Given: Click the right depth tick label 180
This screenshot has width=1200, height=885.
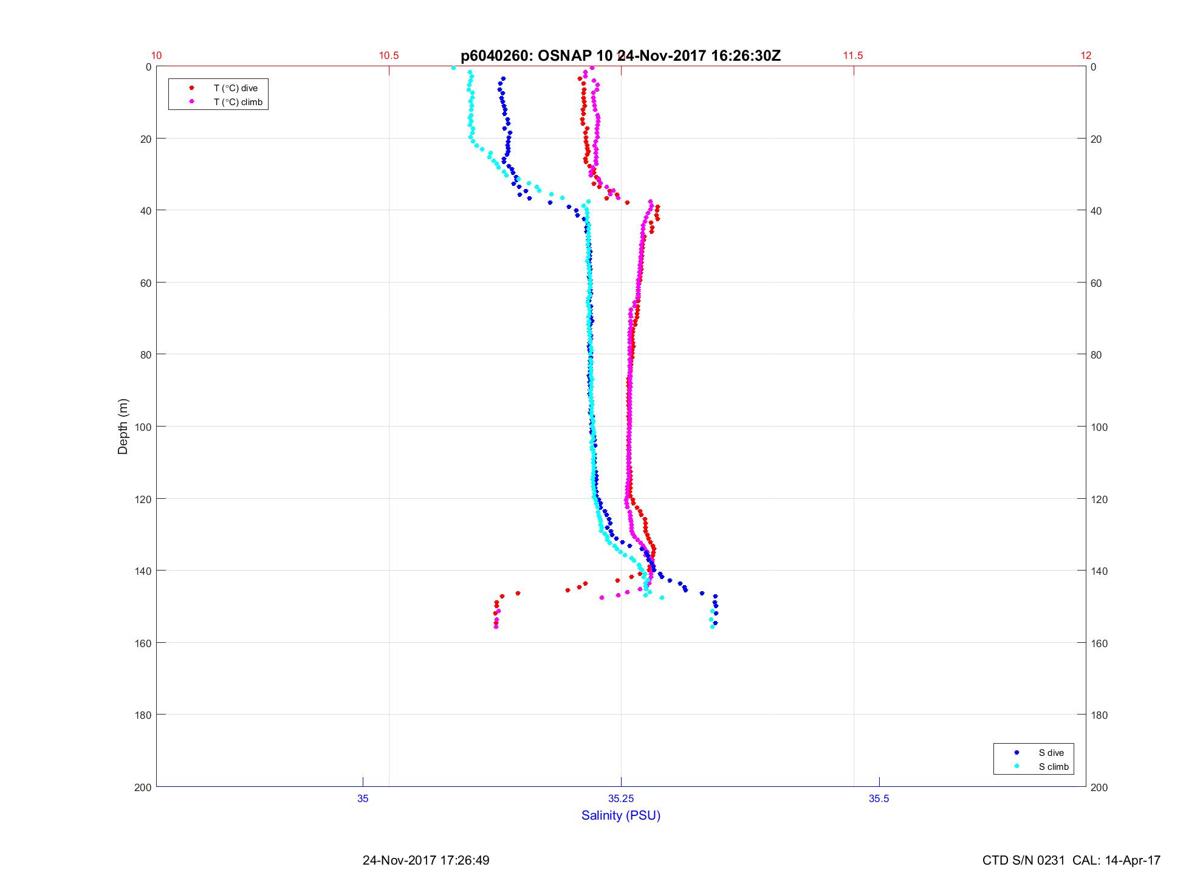Looking at the screenshot, I should pos(1099,715).
